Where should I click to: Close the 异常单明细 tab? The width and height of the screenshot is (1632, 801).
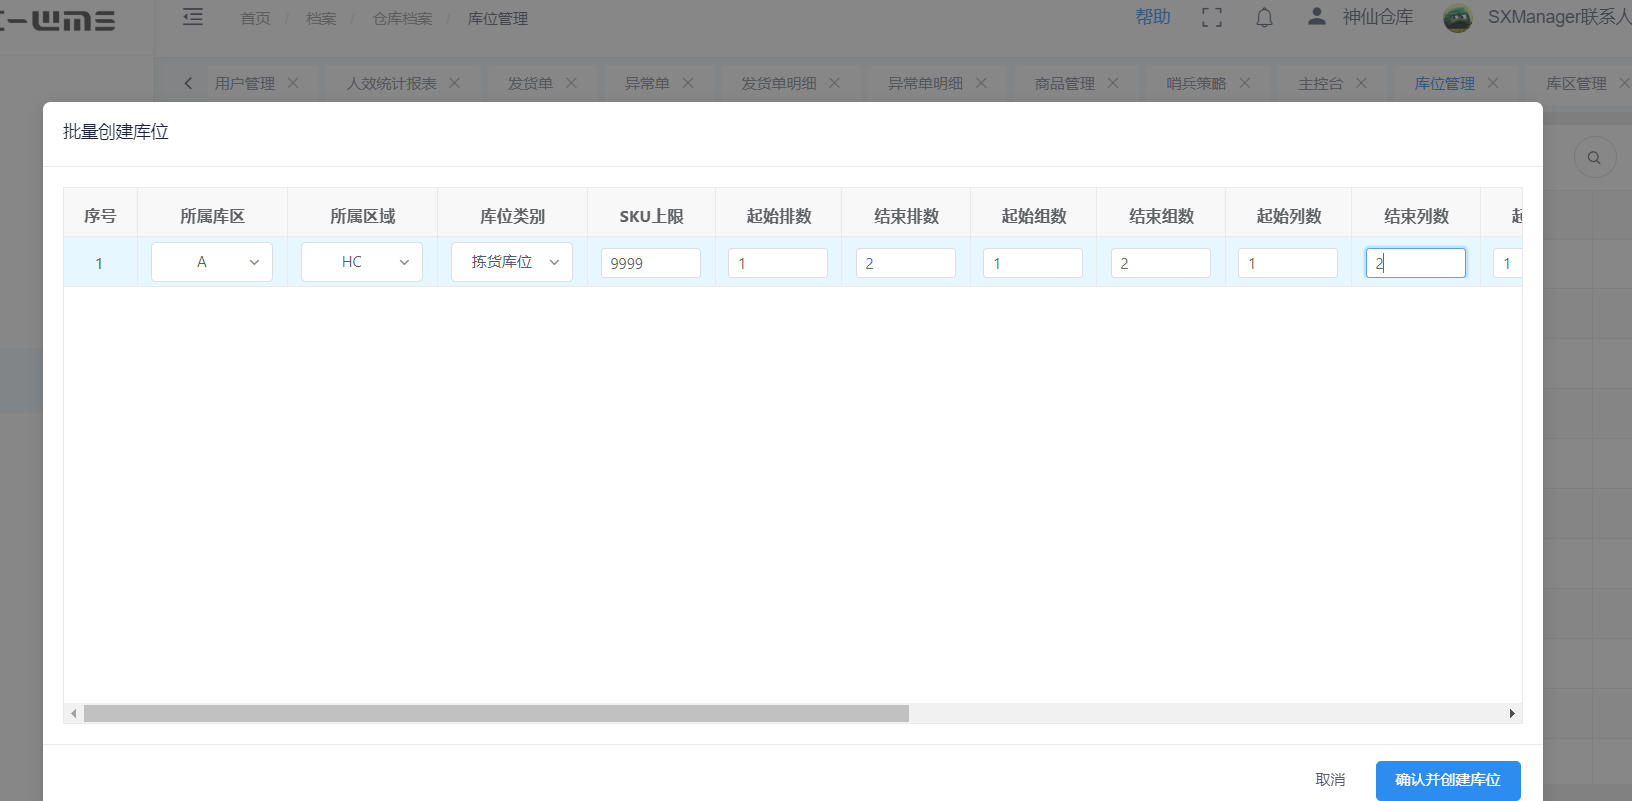[981, 83]
